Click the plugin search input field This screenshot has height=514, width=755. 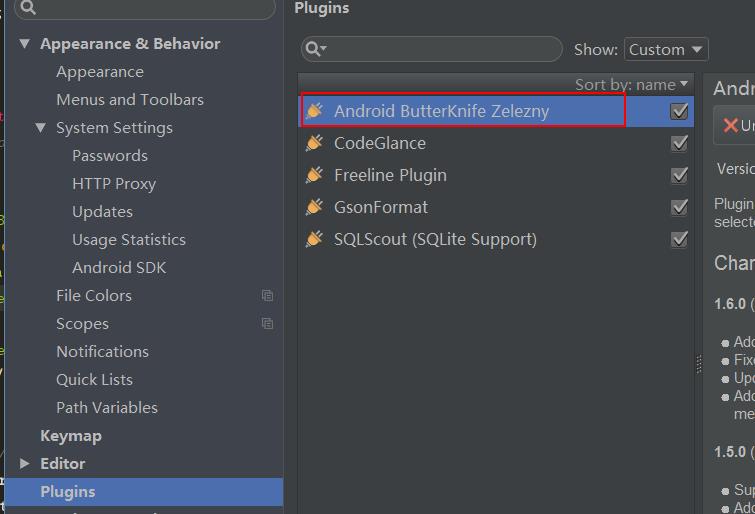[x=440, y=49]
